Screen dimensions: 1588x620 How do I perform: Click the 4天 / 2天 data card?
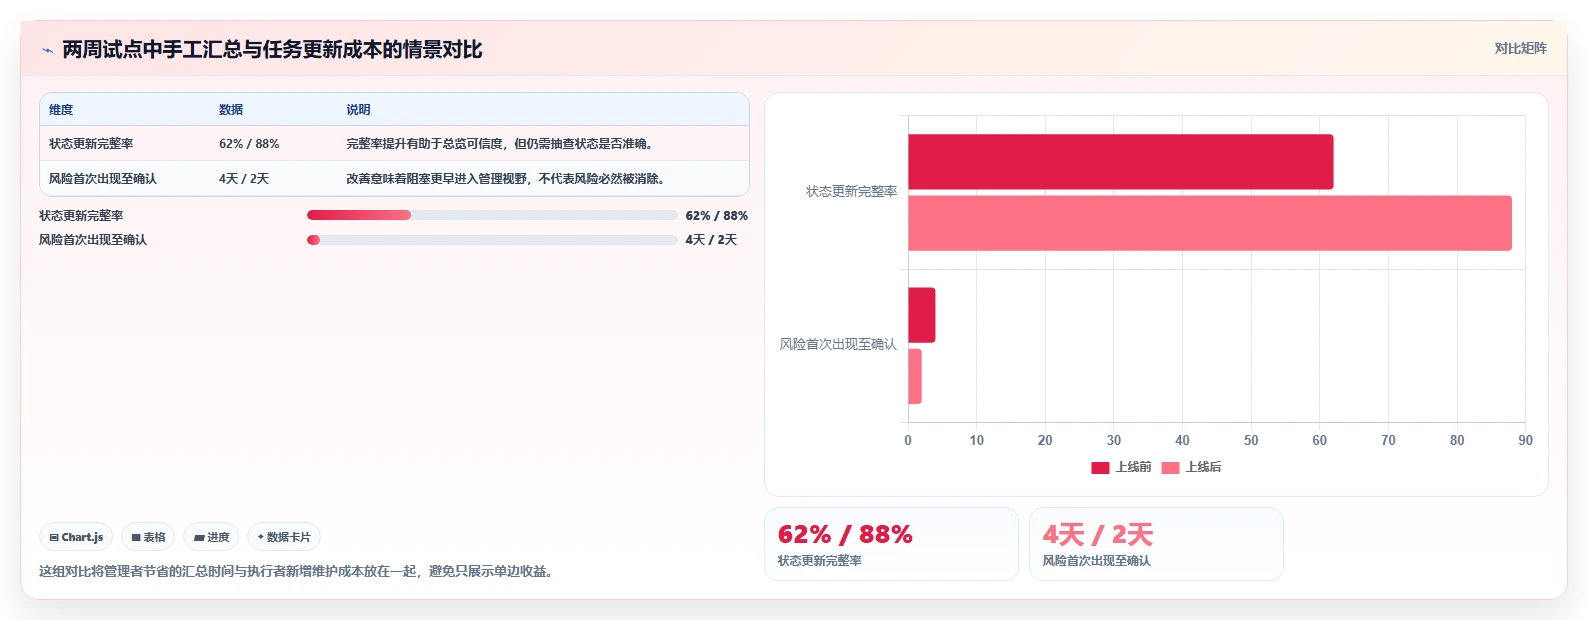point(1156,544)
